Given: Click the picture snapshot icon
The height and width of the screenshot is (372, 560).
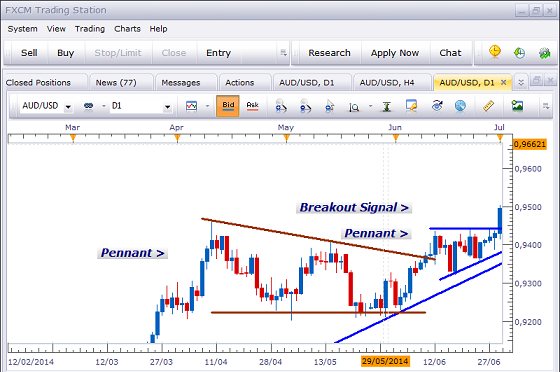Looking at the screenshot, I should coord(517,106).
